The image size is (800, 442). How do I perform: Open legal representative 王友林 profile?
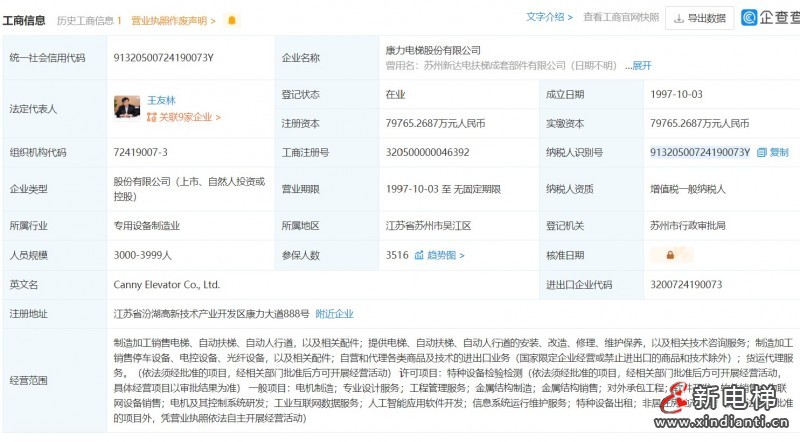click(x=161, y=100)
